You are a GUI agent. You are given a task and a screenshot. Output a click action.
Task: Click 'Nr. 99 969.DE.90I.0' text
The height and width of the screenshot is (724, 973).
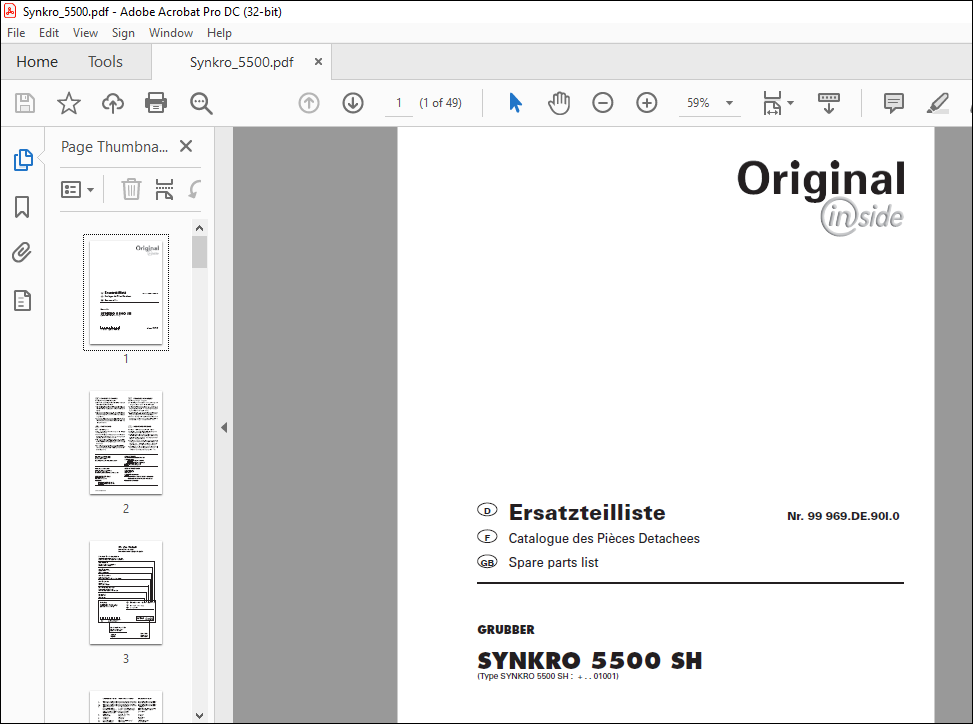(843, 516)
